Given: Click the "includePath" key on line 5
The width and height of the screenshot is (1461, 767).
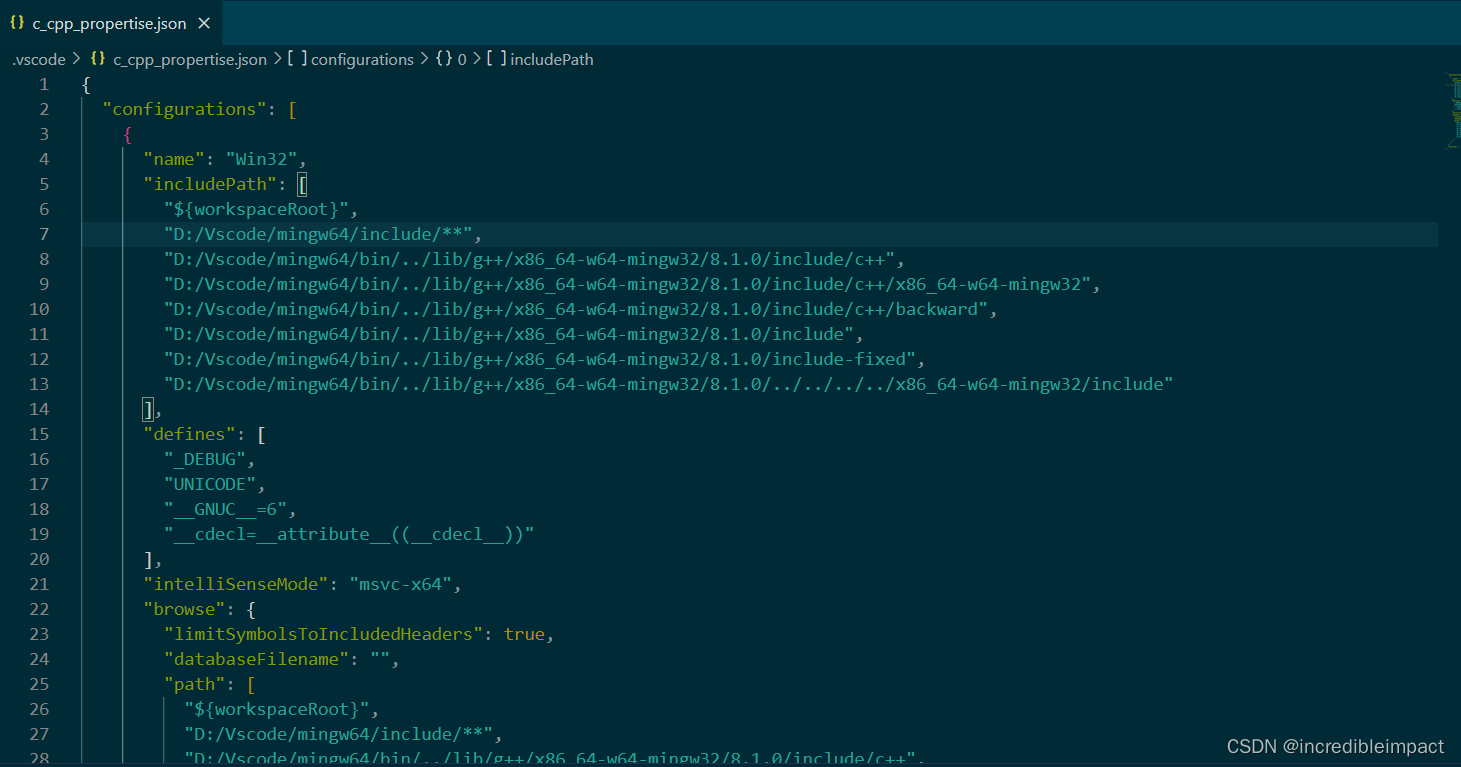Looking at the screenshot, I should (x=210, y=184).
